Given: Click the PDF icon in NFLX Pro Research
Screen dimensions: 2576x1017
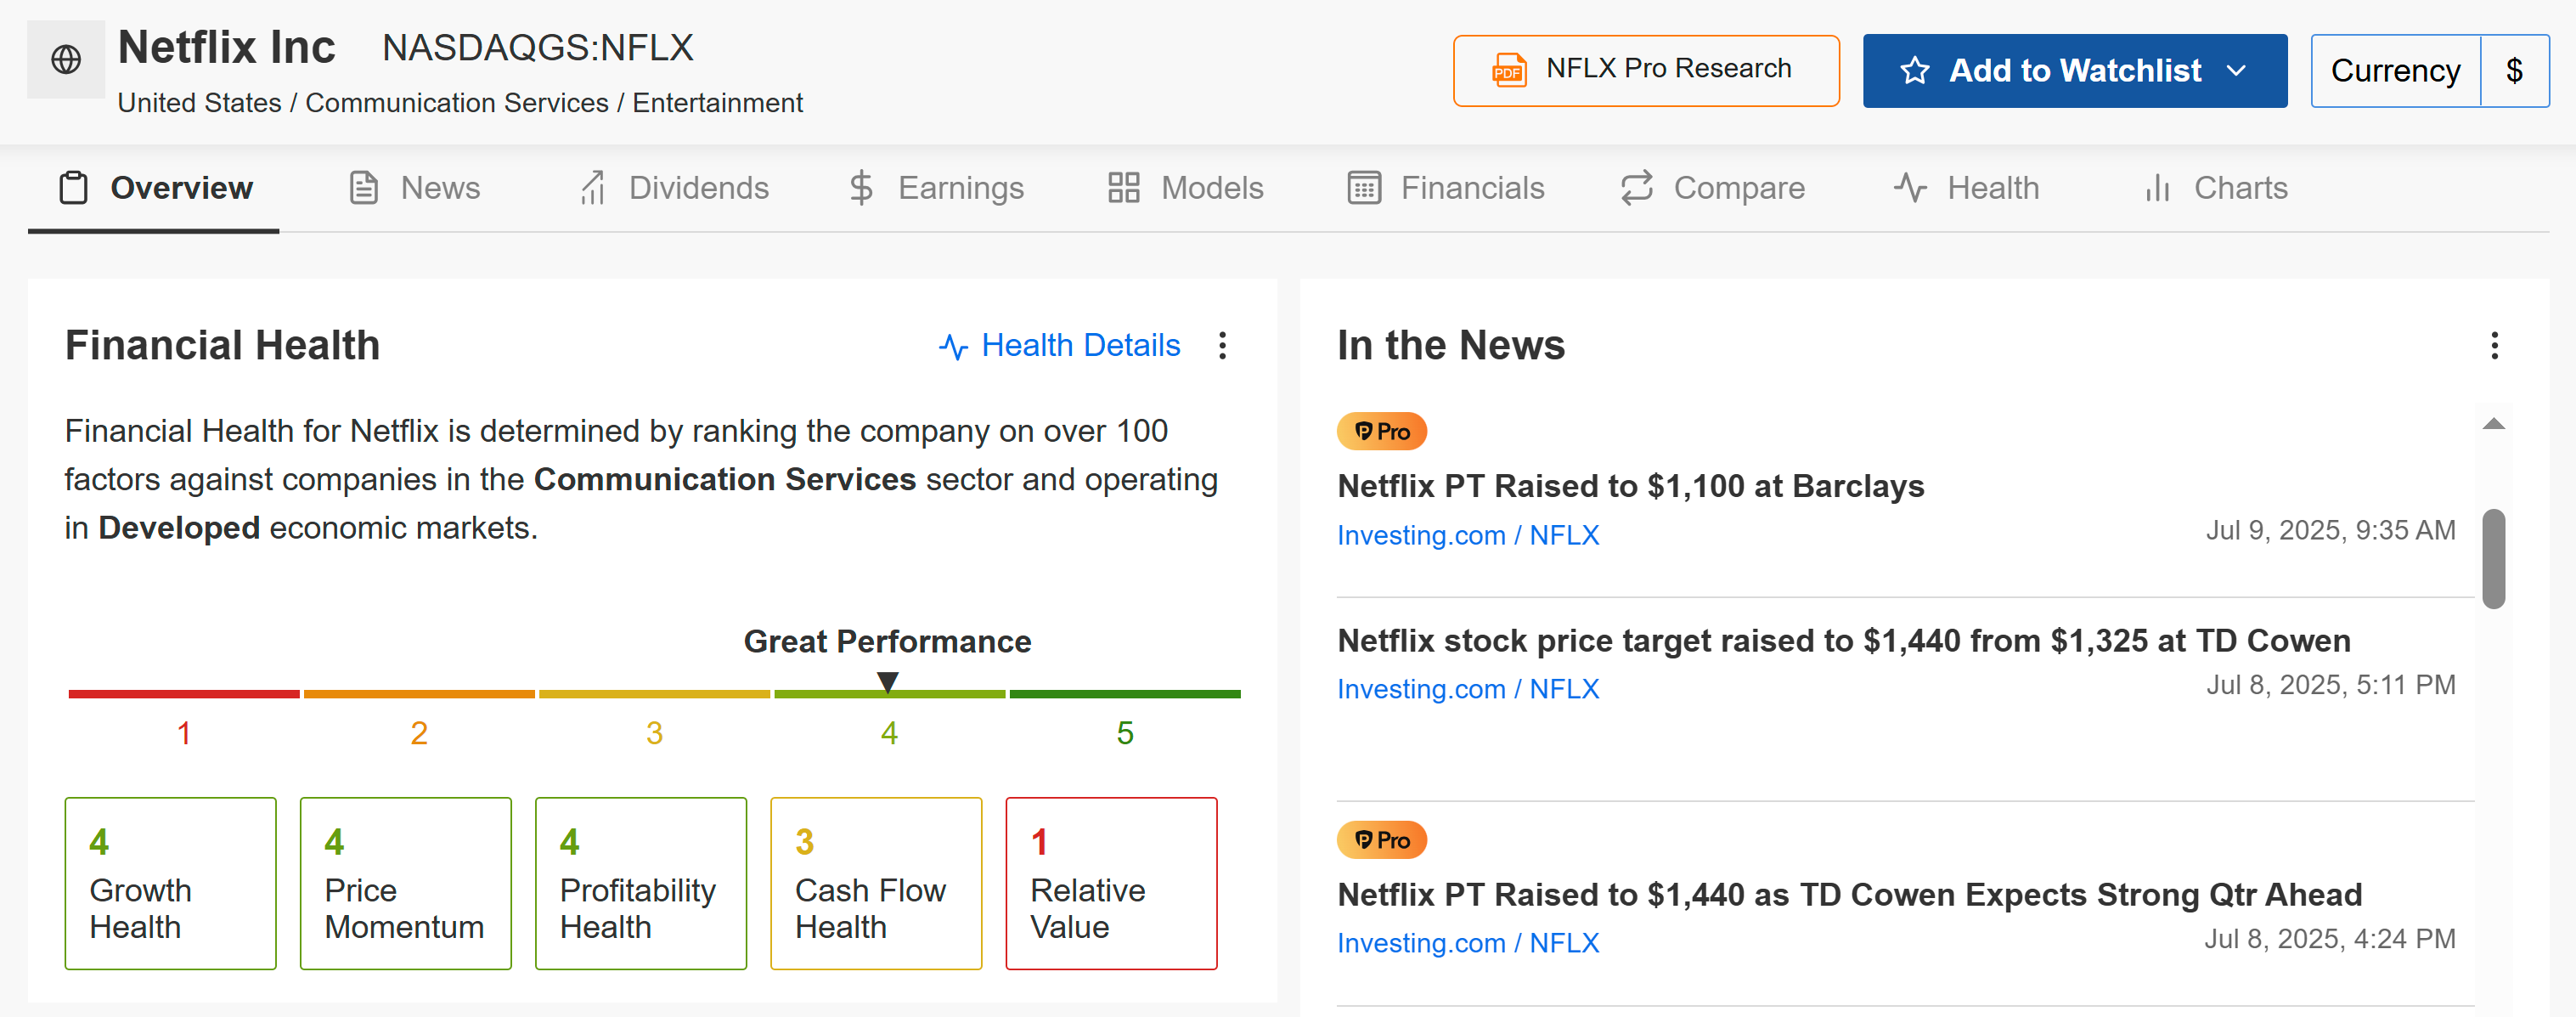Looking at the screenshot, I should (x=1509, y=70).
